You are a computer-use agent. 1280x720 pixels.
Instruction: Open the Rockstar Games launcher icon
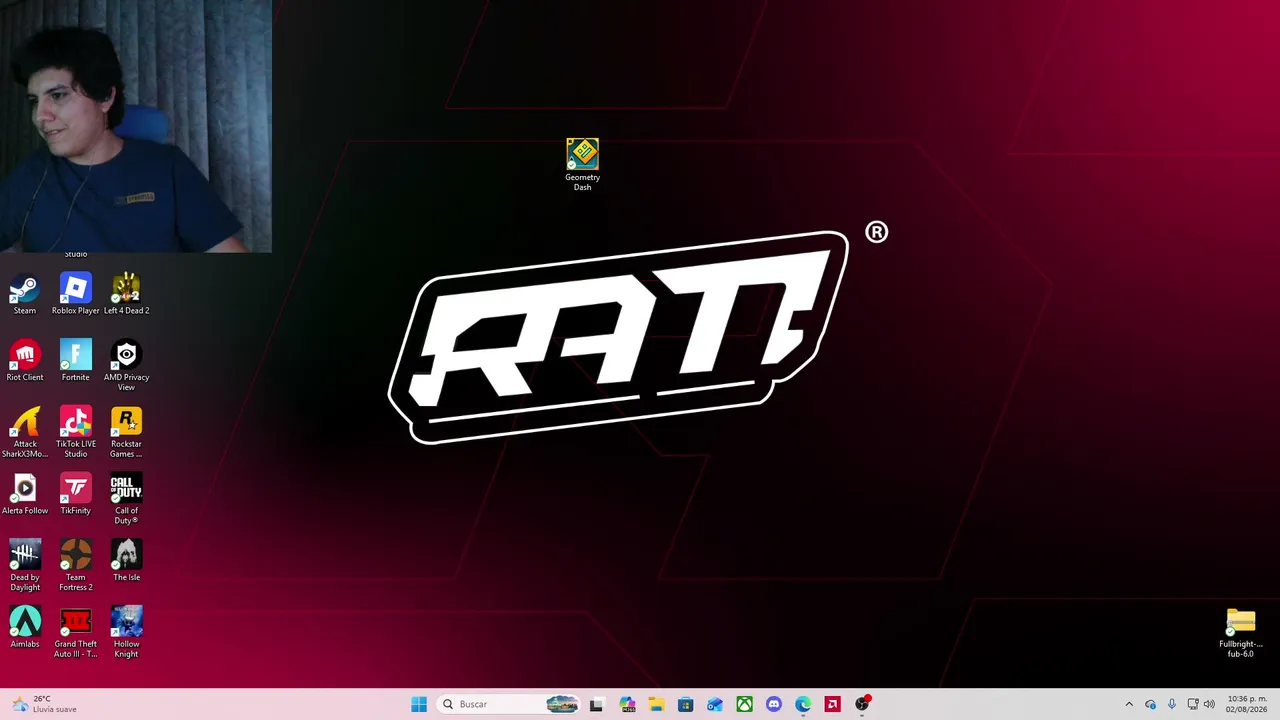click(x=126, y=433)
